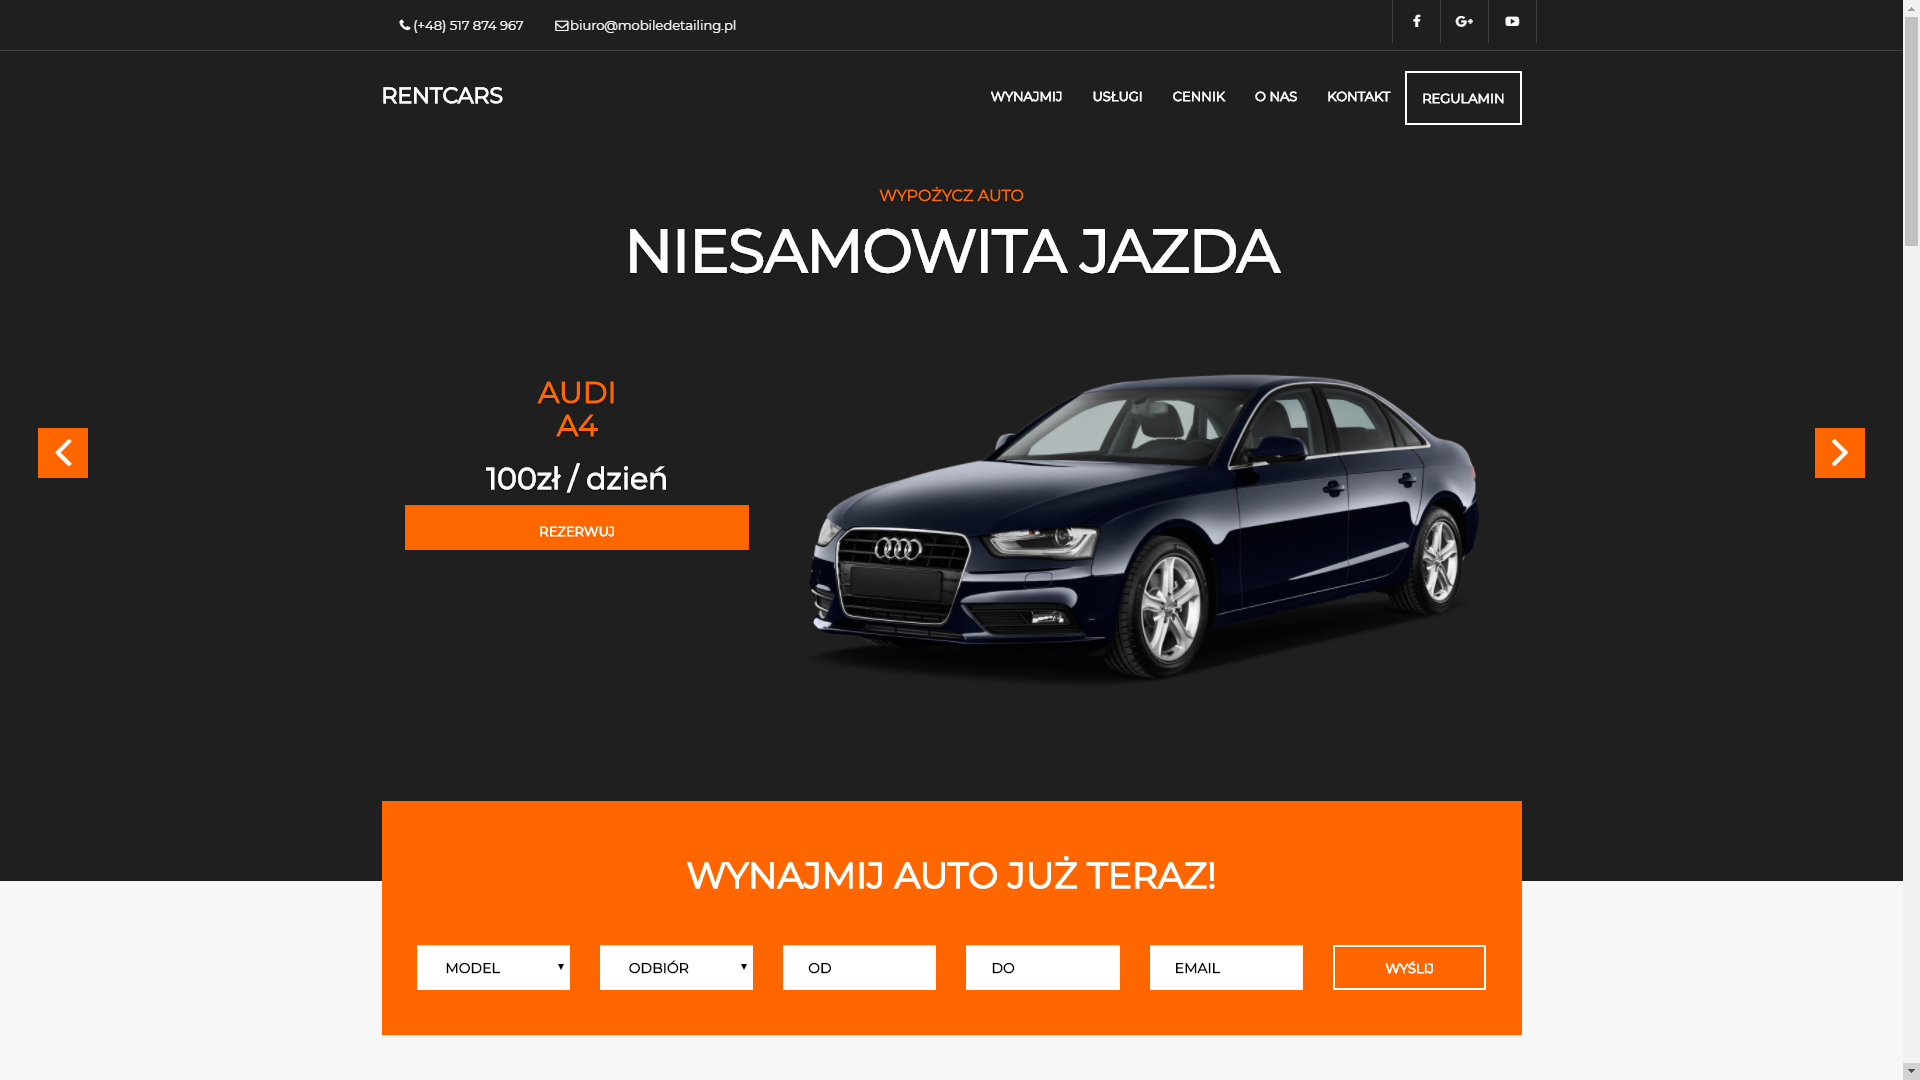Click the RENTCARS logo
This screenshot has width=1920, height=1080.
point(442,96)
